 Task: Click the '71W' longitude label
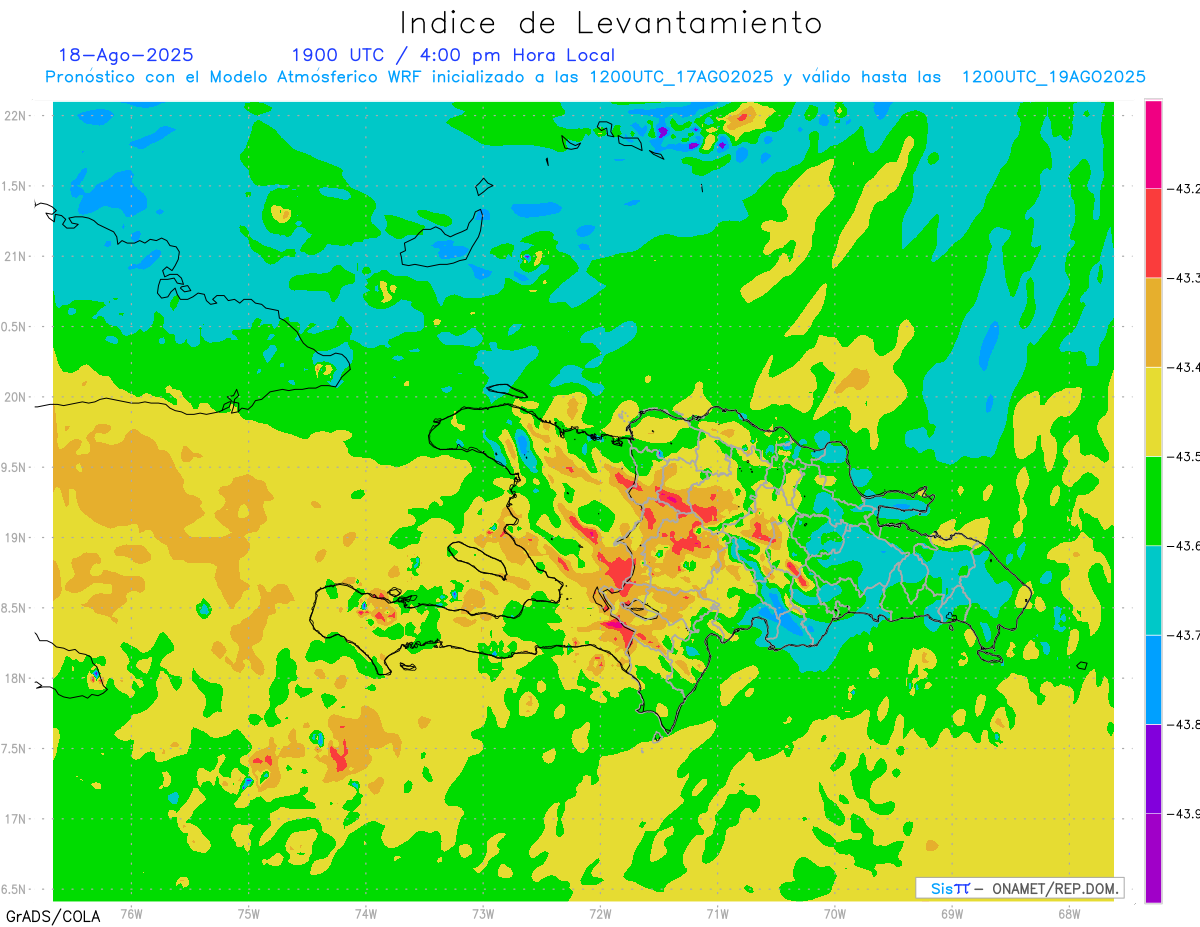point(717,913)
